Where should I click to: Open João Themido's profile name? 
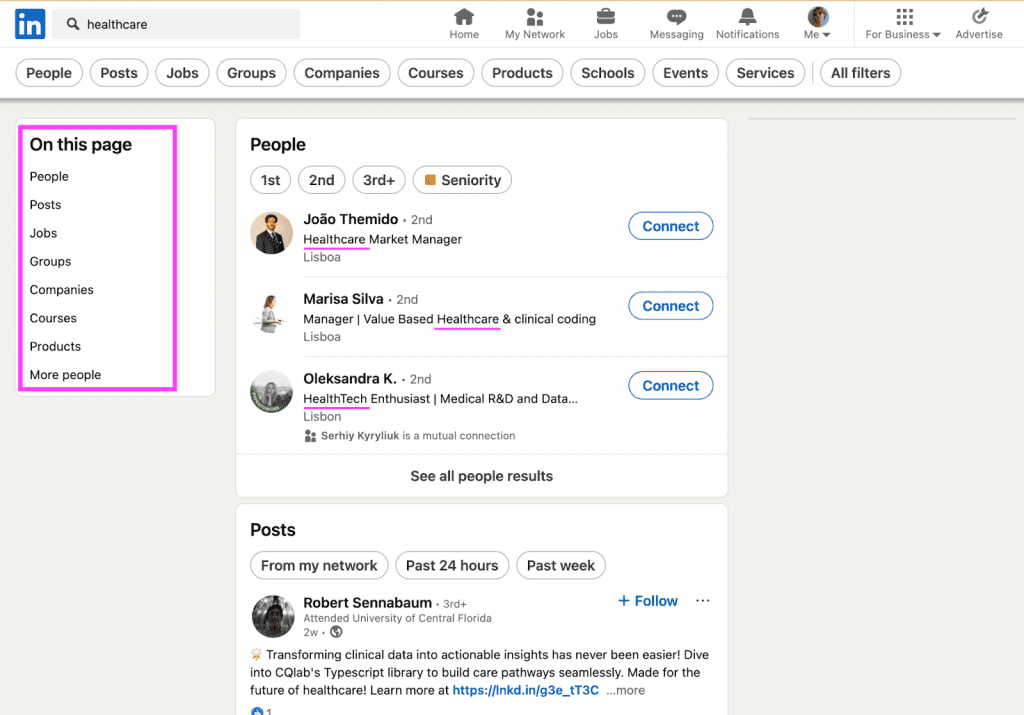click(351, 219)
